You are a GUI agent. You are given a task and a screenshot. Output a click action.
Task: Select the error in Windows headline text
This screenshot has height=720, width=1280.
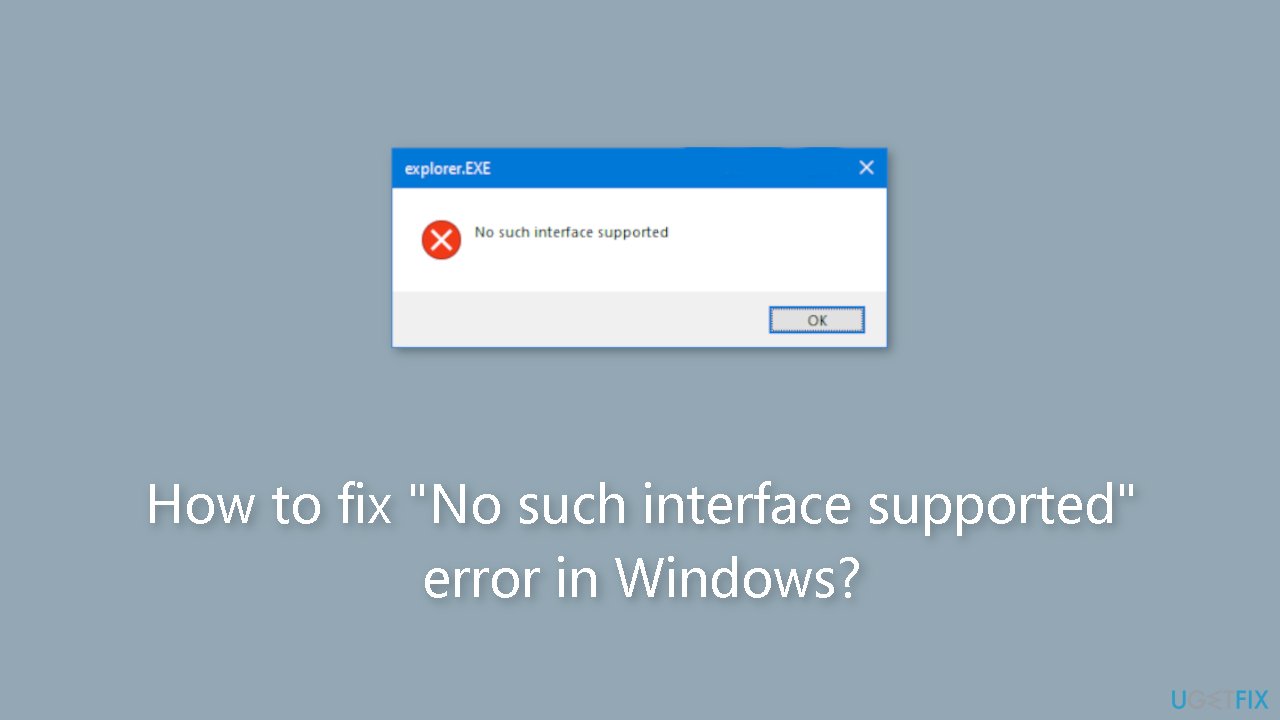click(640, 578)
